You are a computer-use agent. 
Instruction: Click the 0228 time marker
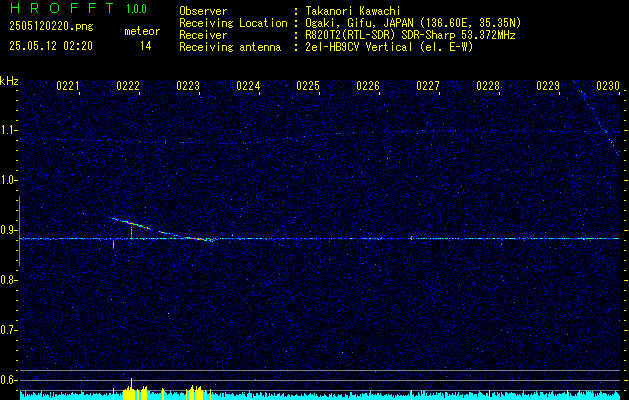click(x=488, y=86)
